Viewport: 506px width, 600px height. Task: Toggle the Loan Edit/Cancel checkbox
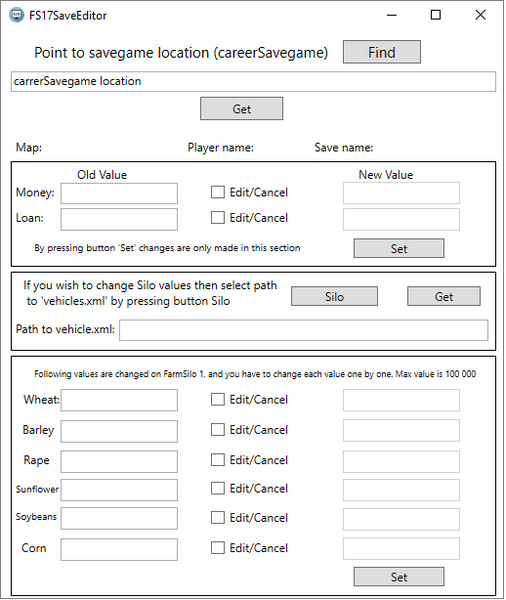point(218,217)
